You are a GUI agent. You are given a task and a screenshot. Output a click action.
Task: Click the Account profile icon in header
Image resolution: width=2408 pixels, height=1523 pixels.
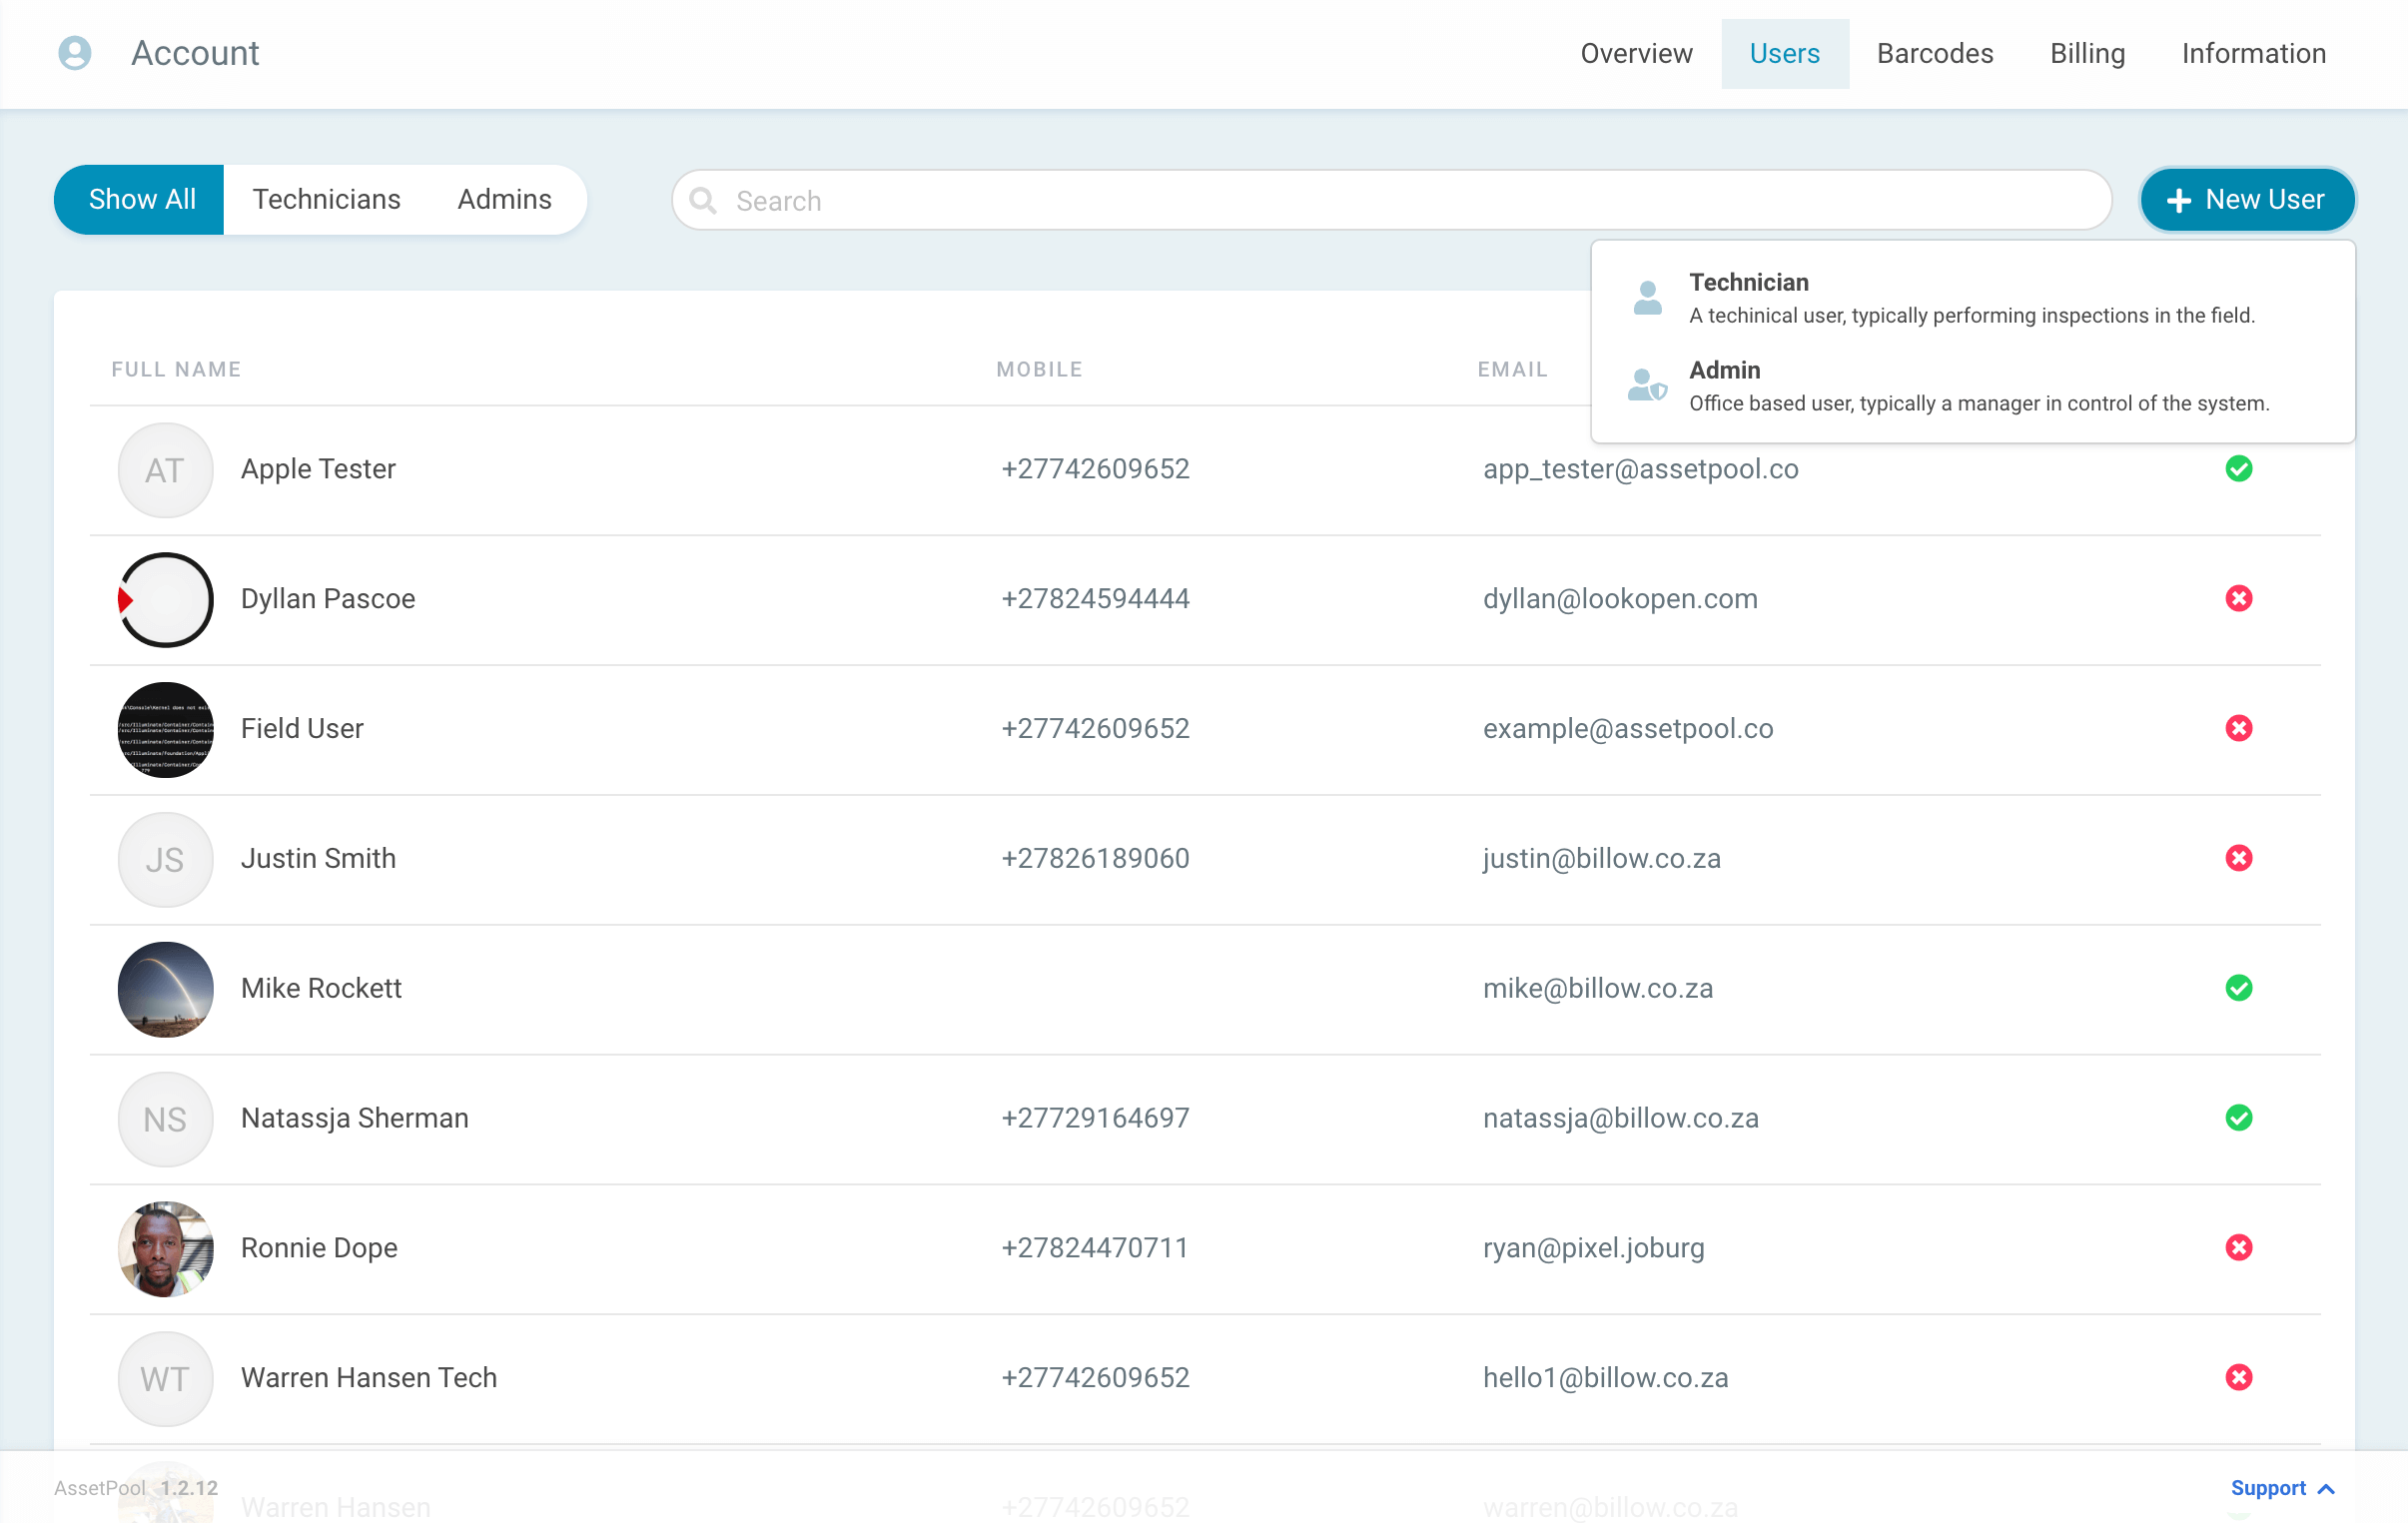pos(74,53)
